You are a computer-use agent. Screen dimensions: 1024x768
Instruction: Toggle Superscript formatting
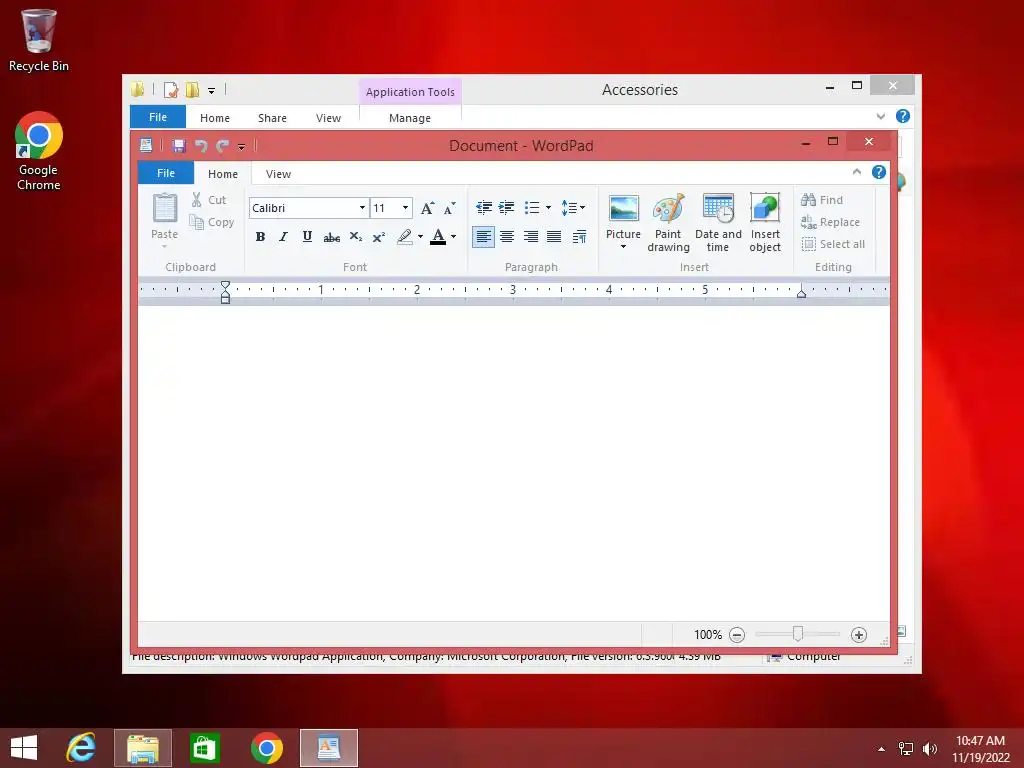click(x=379, y=237)
